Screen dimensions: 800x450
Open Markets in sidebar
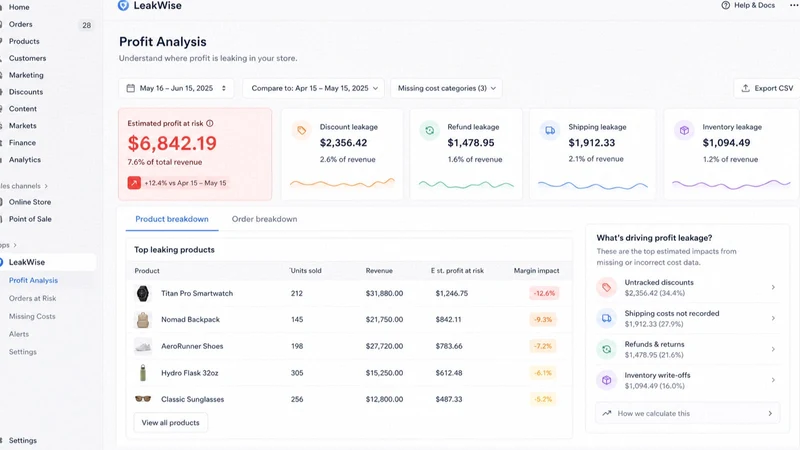[x=22, y=126]
